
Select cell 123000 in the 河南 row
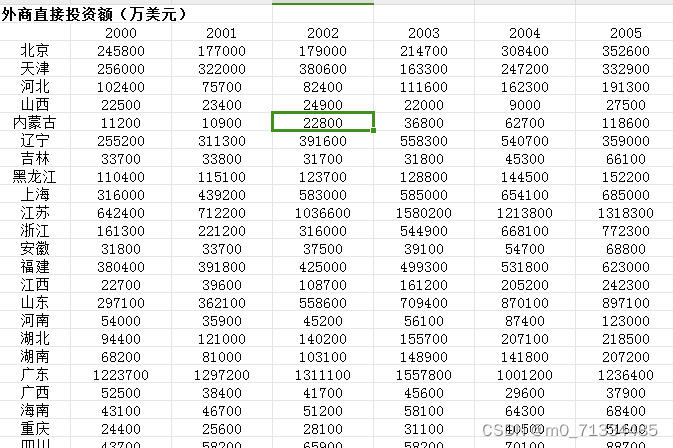[626, 321]
